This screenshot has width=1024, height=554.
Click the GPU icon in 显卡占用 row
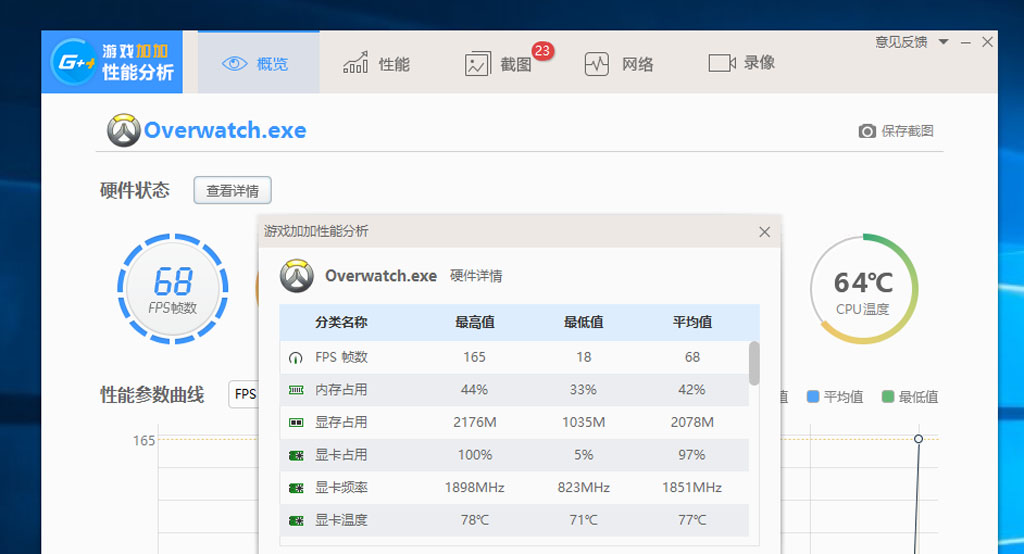click(x=296, y=455)
